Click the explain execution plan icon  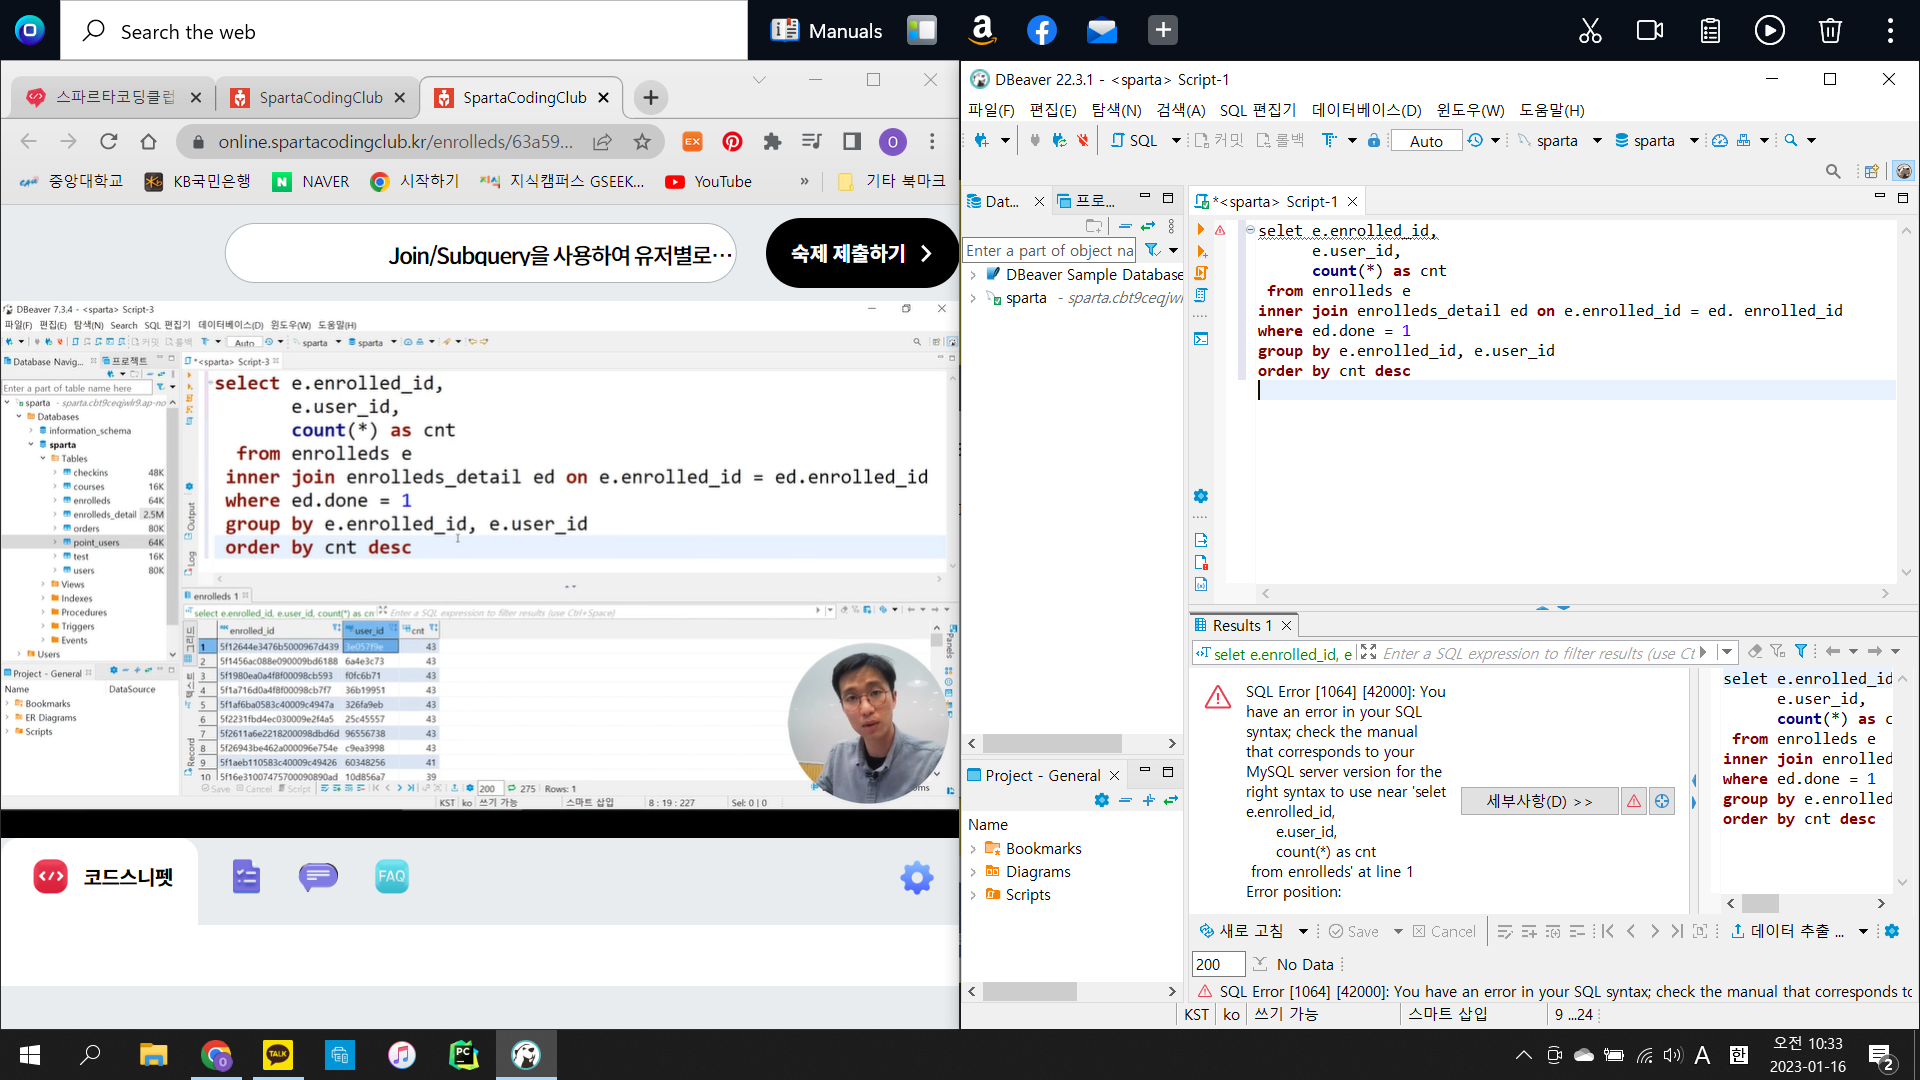(x=1201, y=295)
